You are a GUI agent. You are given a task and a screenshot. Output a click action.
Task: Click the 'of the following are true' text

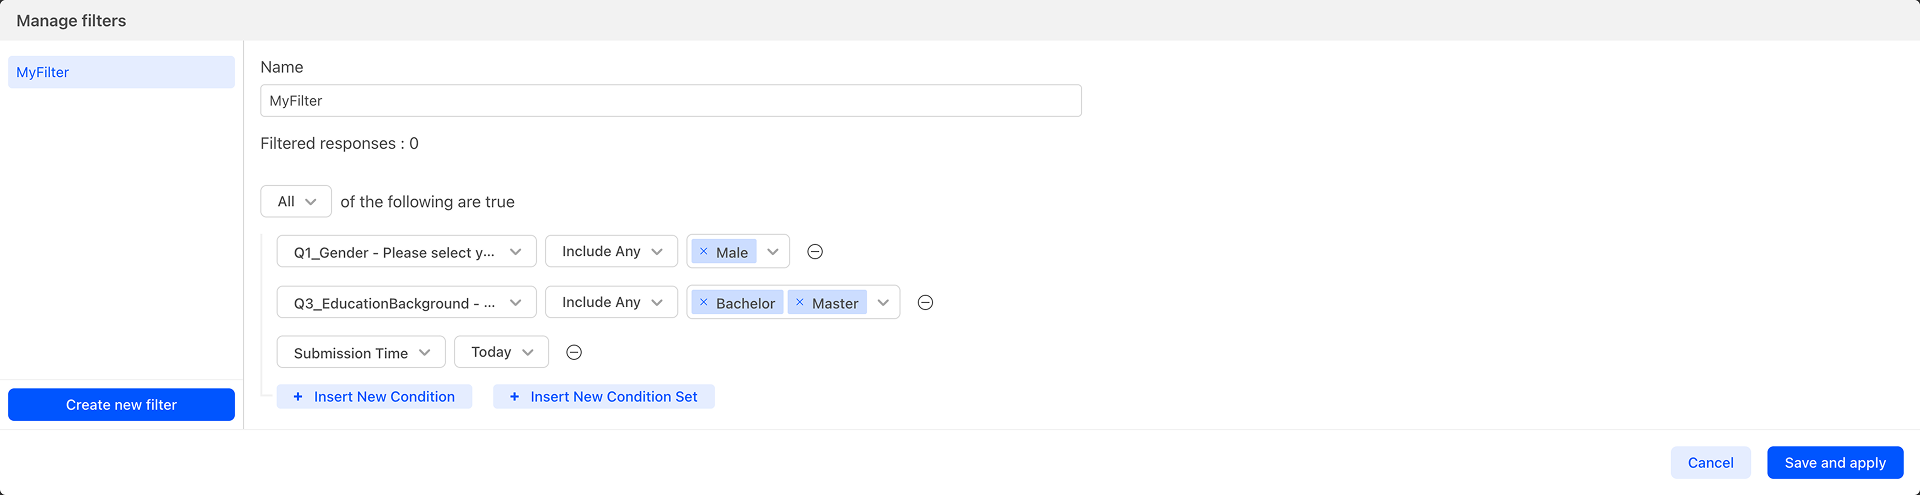tap(427, 201)
